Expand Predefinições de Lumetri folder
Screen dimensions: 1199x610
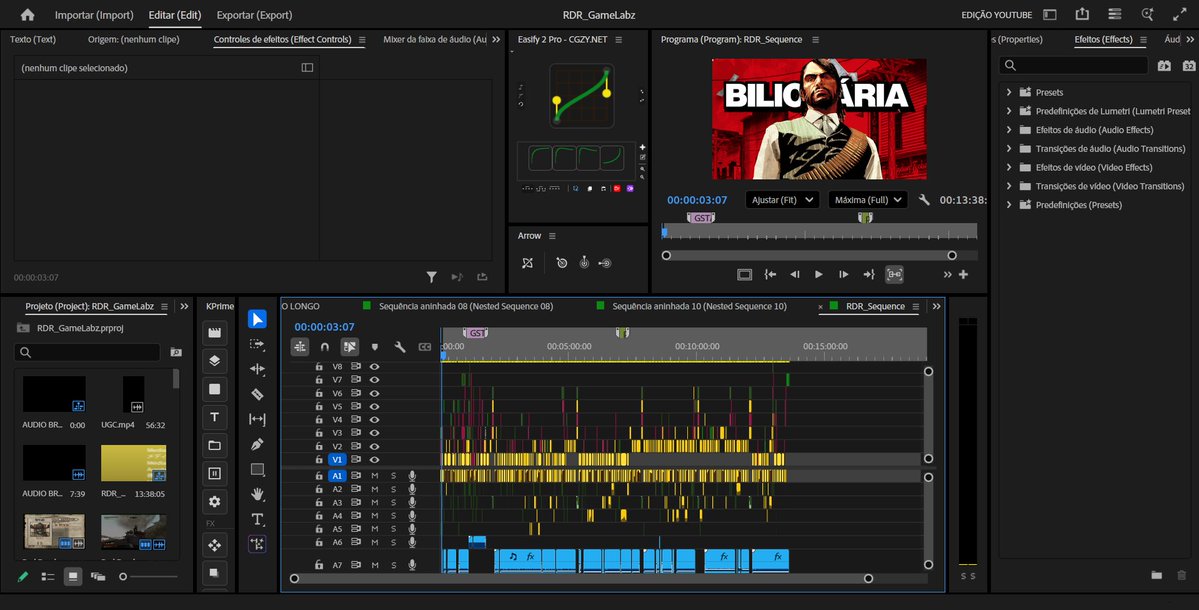click(1009, 111)
